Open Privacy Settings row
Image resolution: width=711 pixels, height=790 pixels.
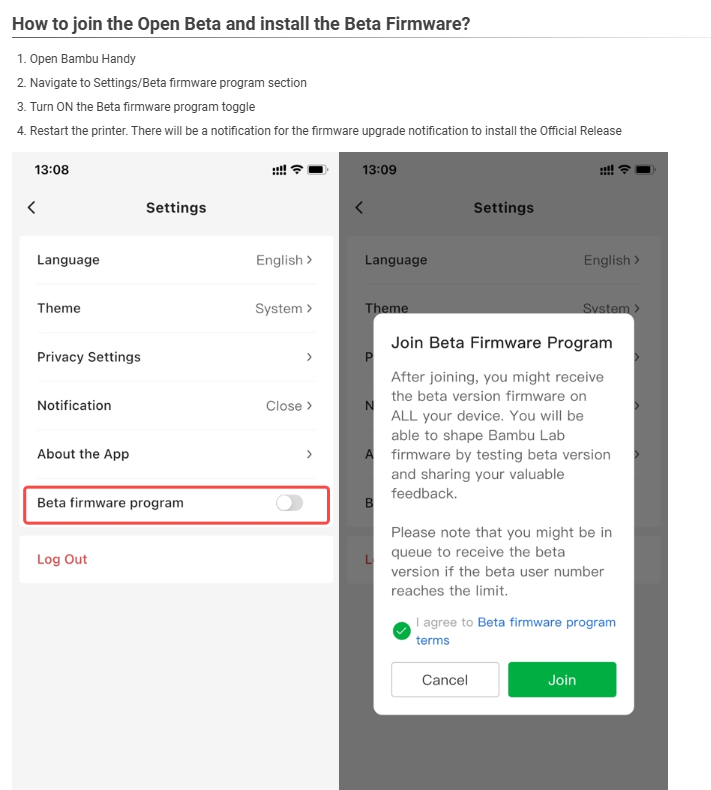pyautogui.click(x=176, y=357)
